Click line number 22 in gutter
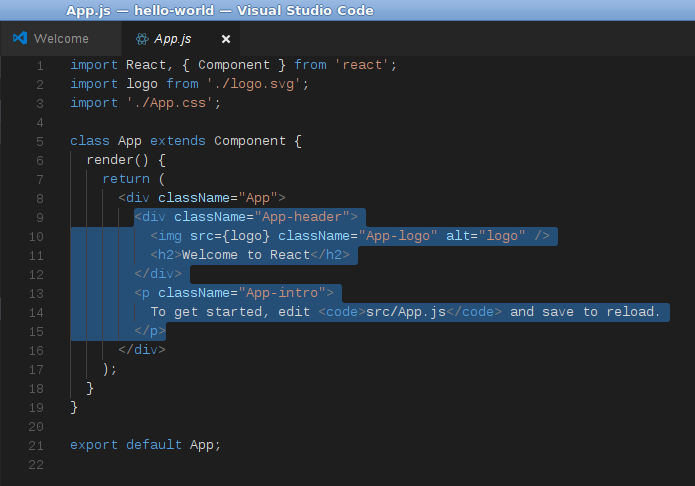This screenshot has width=695, height=486. [36, 464]
